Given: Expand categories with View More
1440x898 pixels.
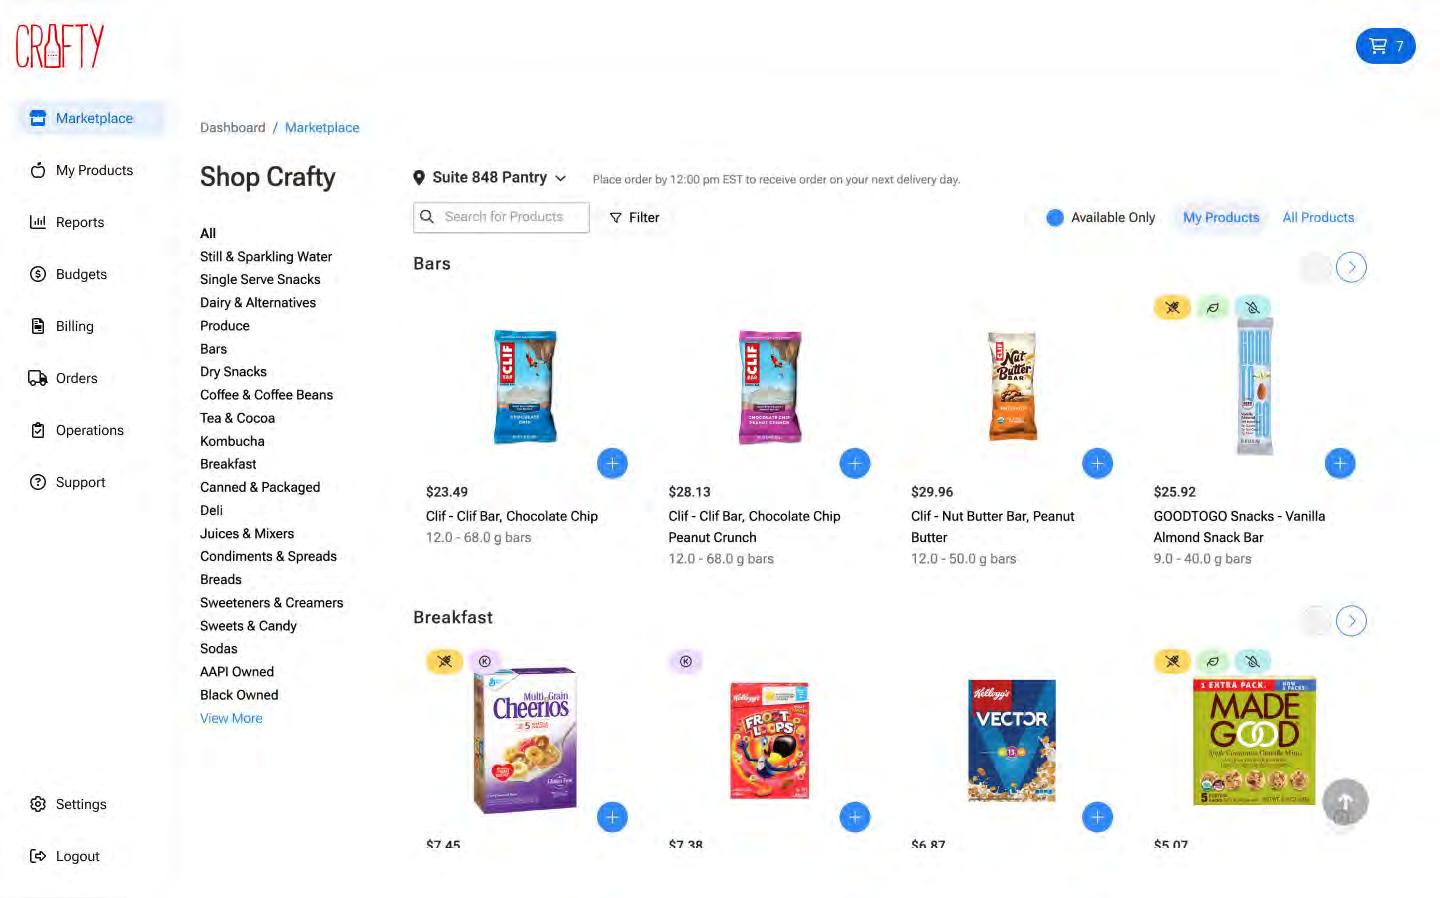Looking at the screenshot, I should tap(231, 719).
